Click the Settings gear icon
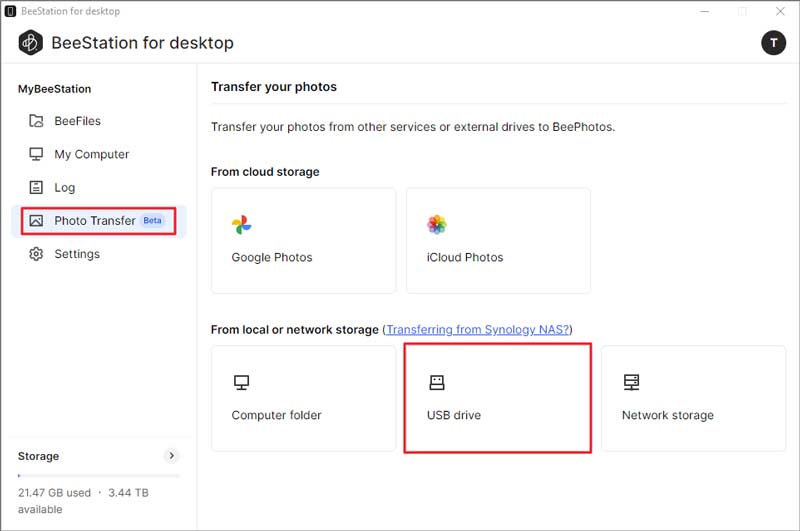Screen dimensions: 800x531 click(x=36, y=254)
